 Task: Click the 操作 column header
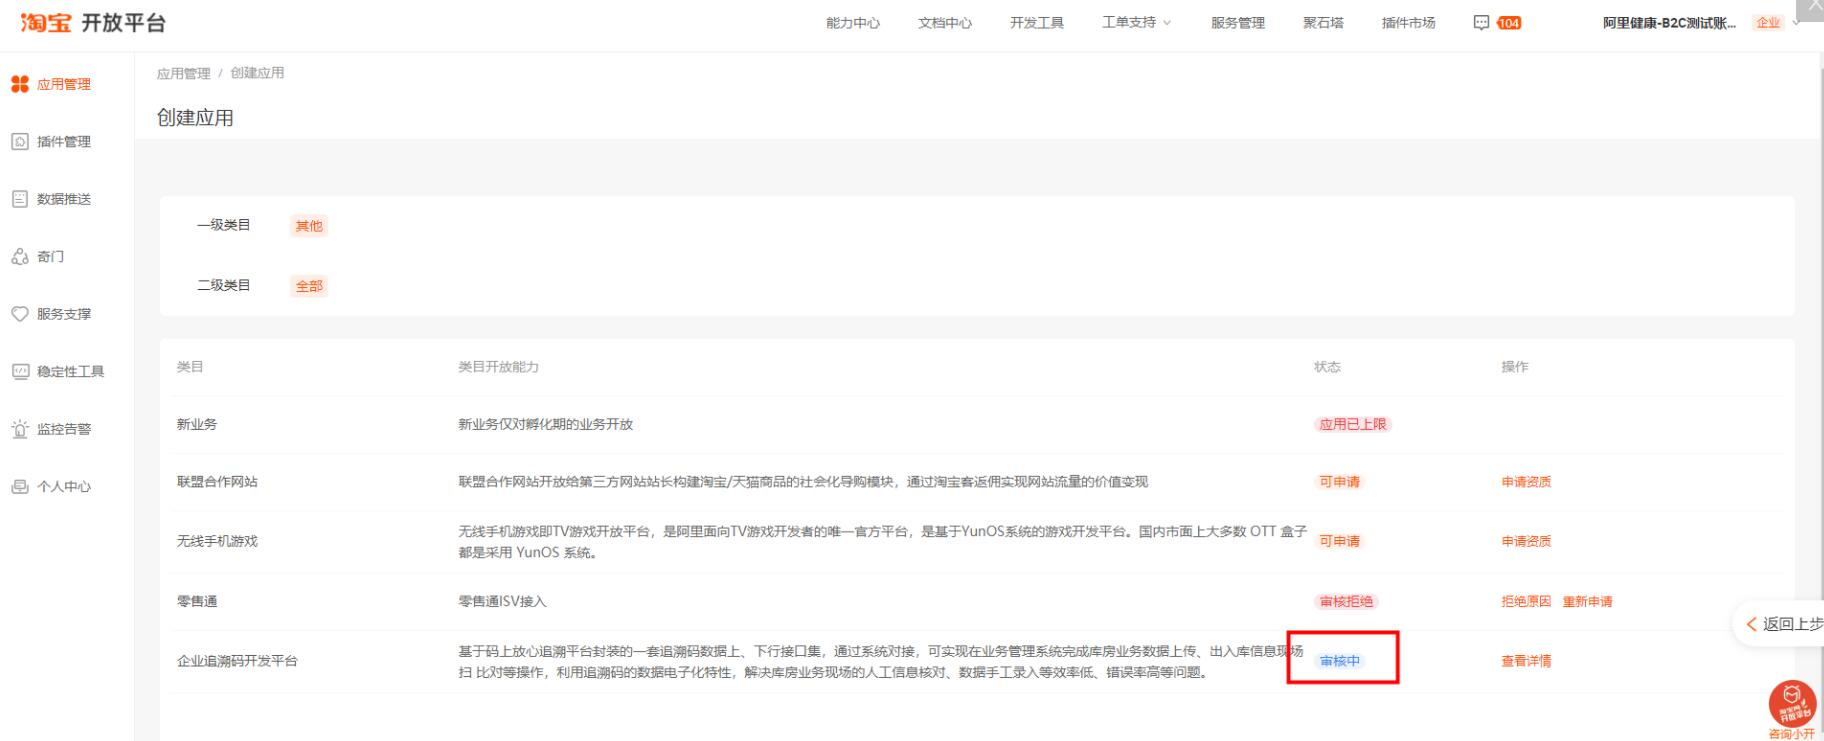point(1514,367)
